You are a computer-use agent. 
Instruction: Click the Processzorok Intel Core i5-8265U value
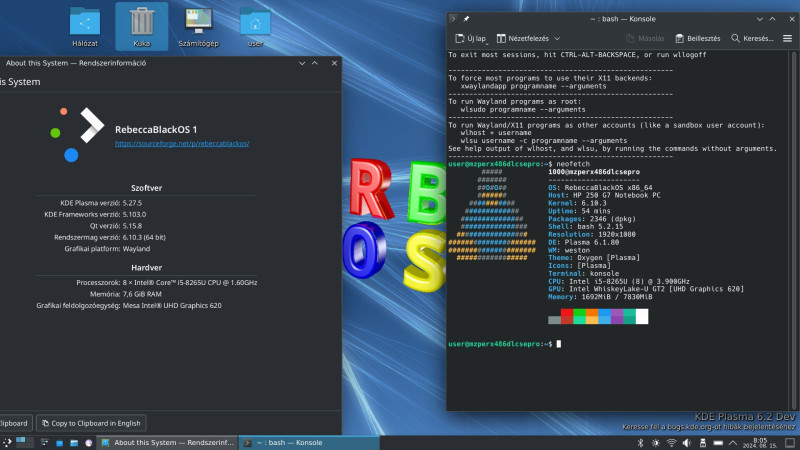pos(190,283)
